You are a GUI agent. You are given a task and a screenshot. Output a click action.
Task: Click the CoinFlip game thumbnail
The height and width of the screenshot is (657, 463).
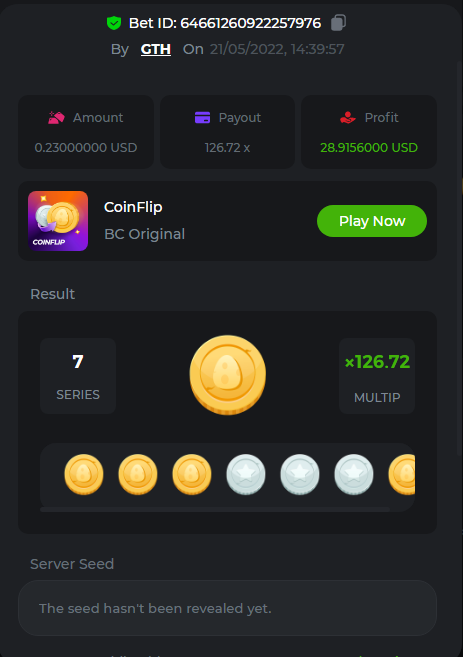[x=58, y=221]
